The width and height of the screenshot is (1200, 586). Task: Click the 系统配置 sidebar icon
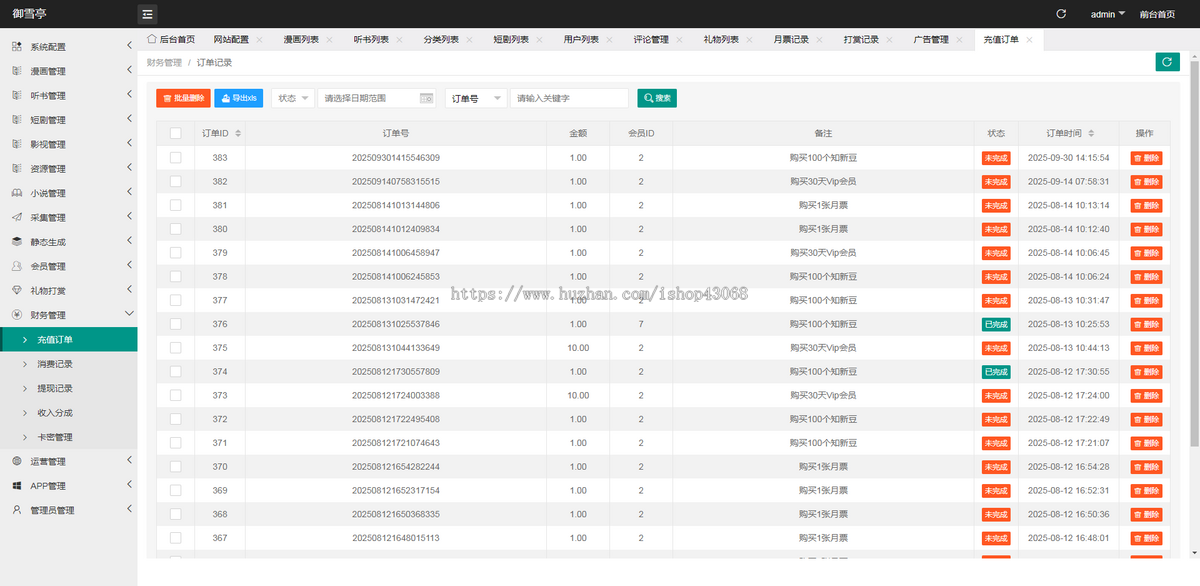coord(17,47)
